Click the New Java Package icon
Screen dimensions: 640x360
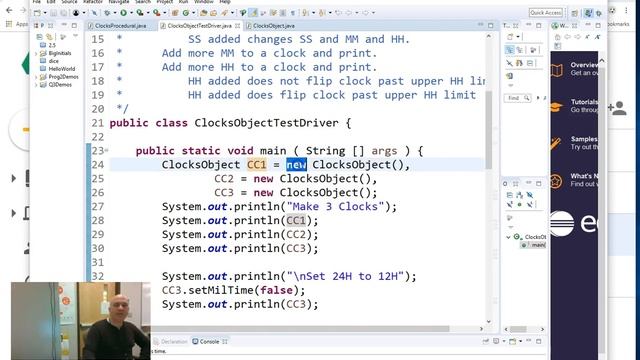pyautogui.click(x=176, y=13)
